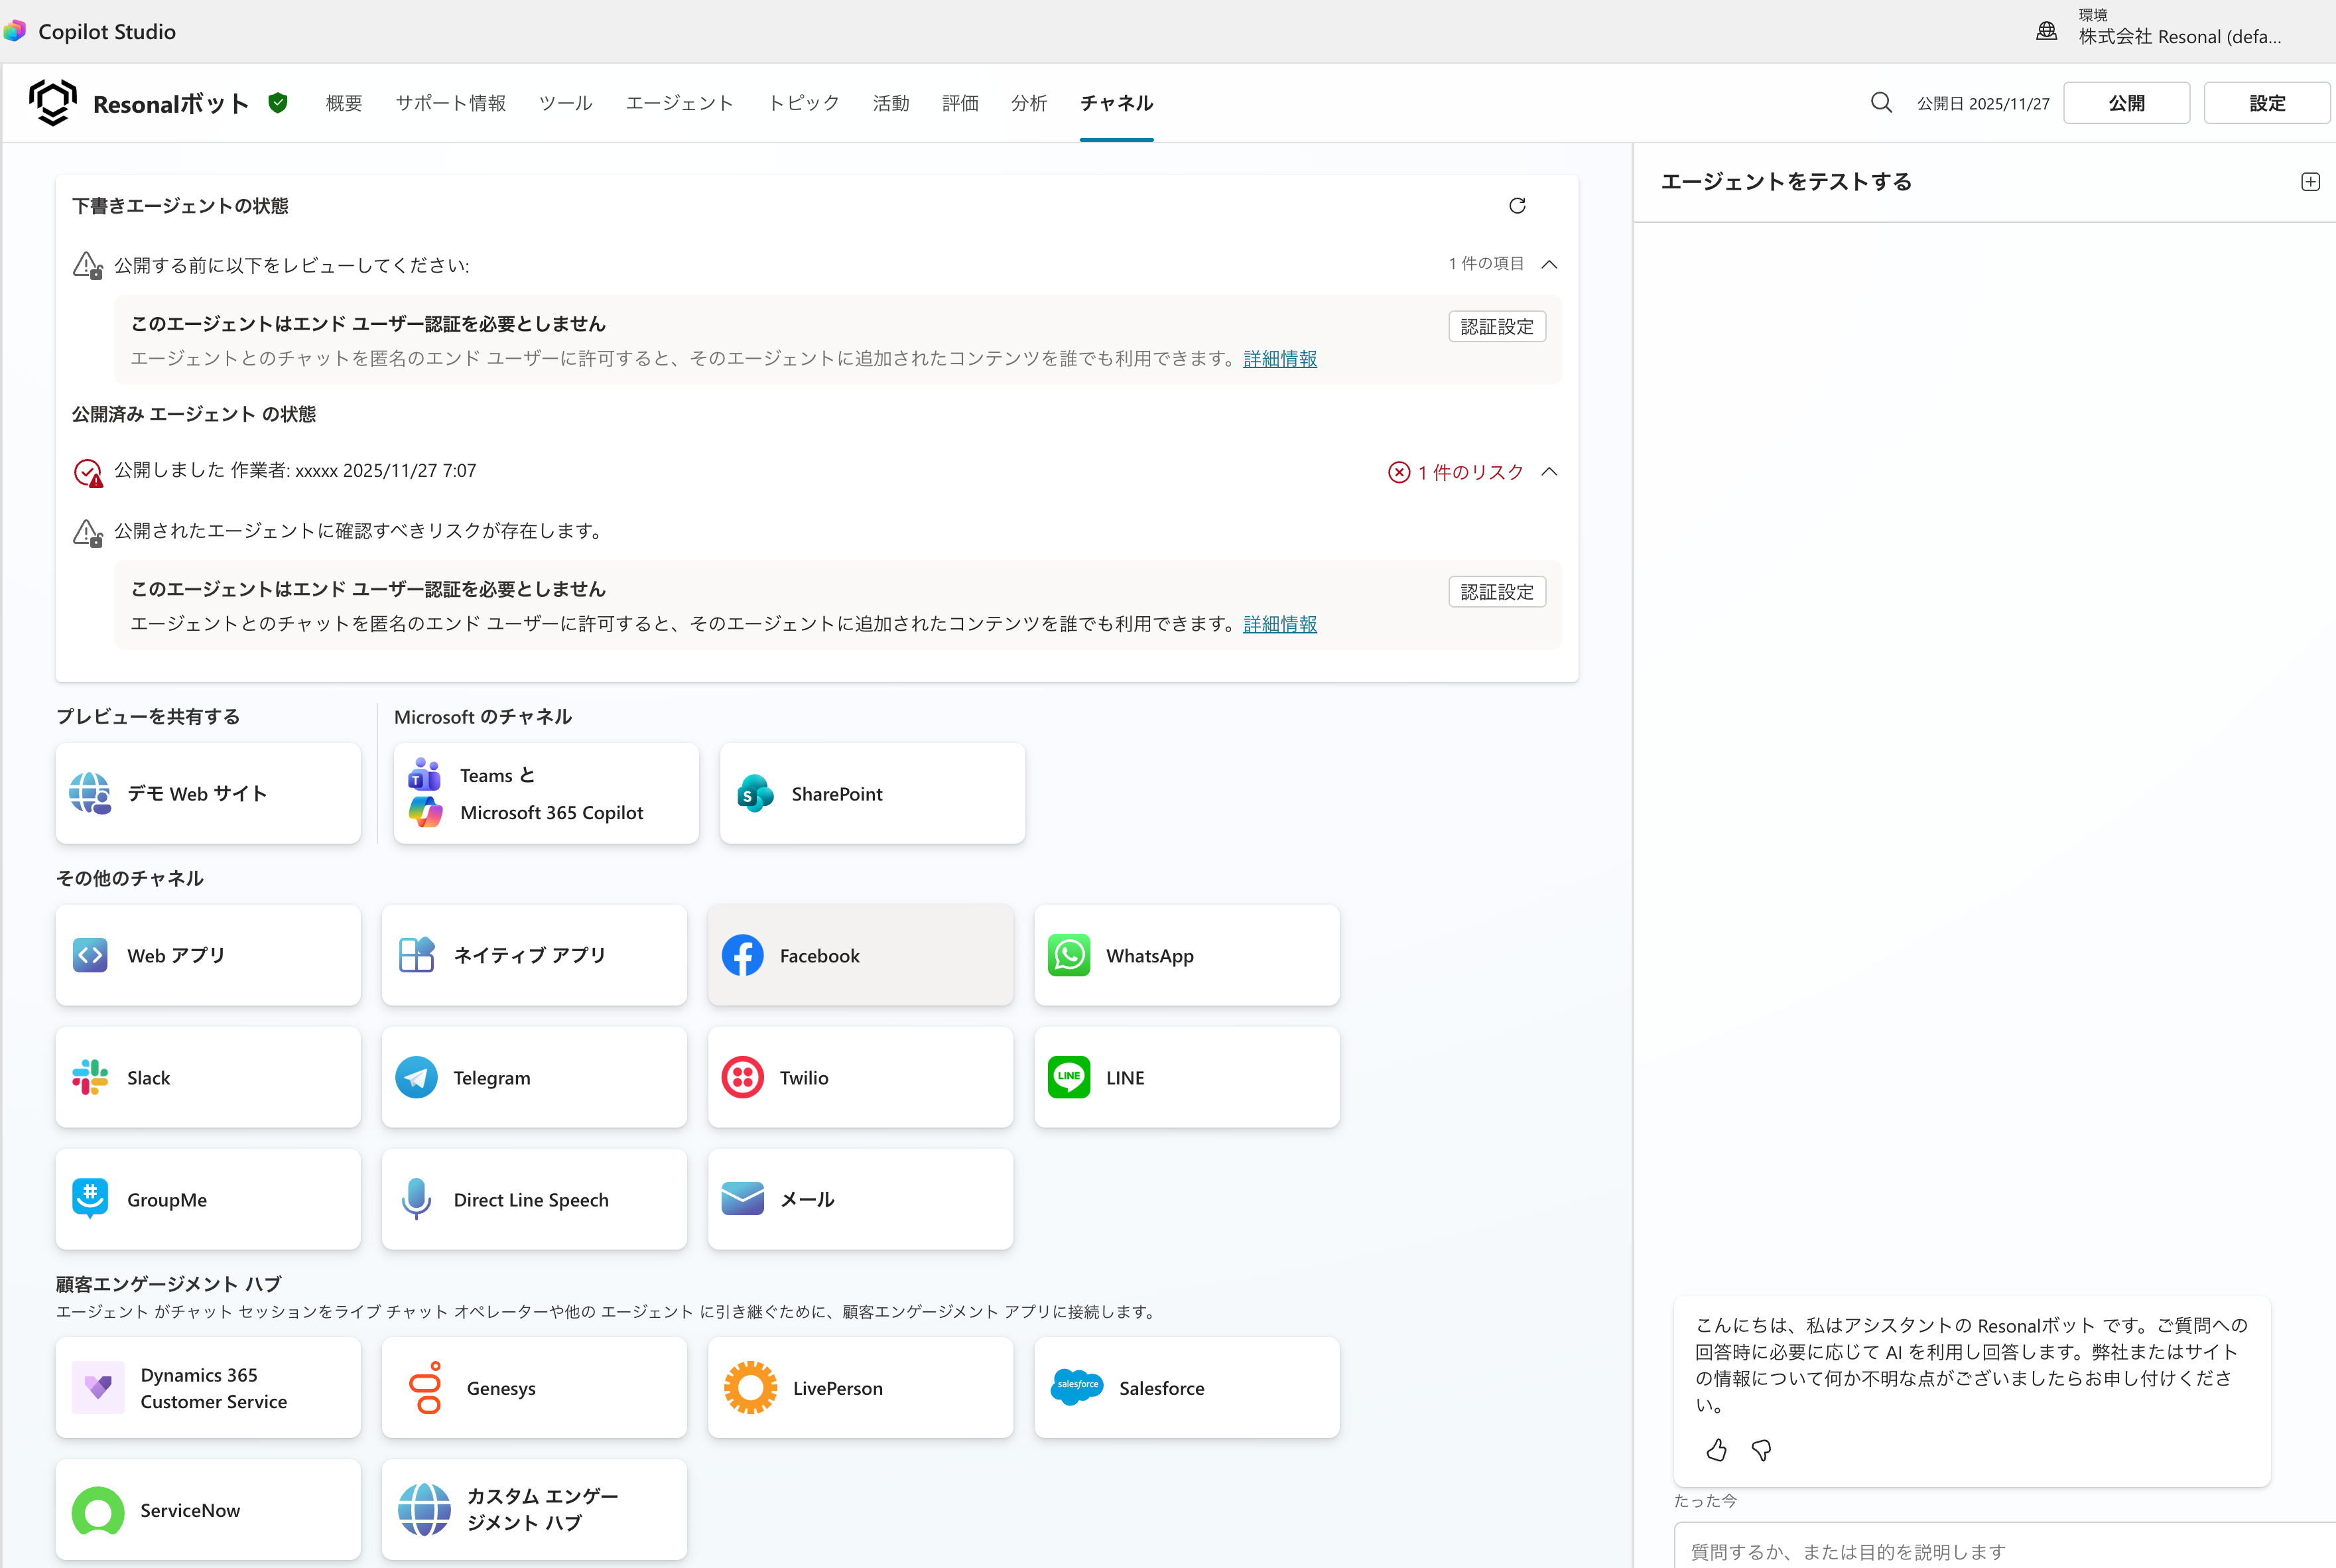Collapse the 1 件のリスク section

point(1549,472)
